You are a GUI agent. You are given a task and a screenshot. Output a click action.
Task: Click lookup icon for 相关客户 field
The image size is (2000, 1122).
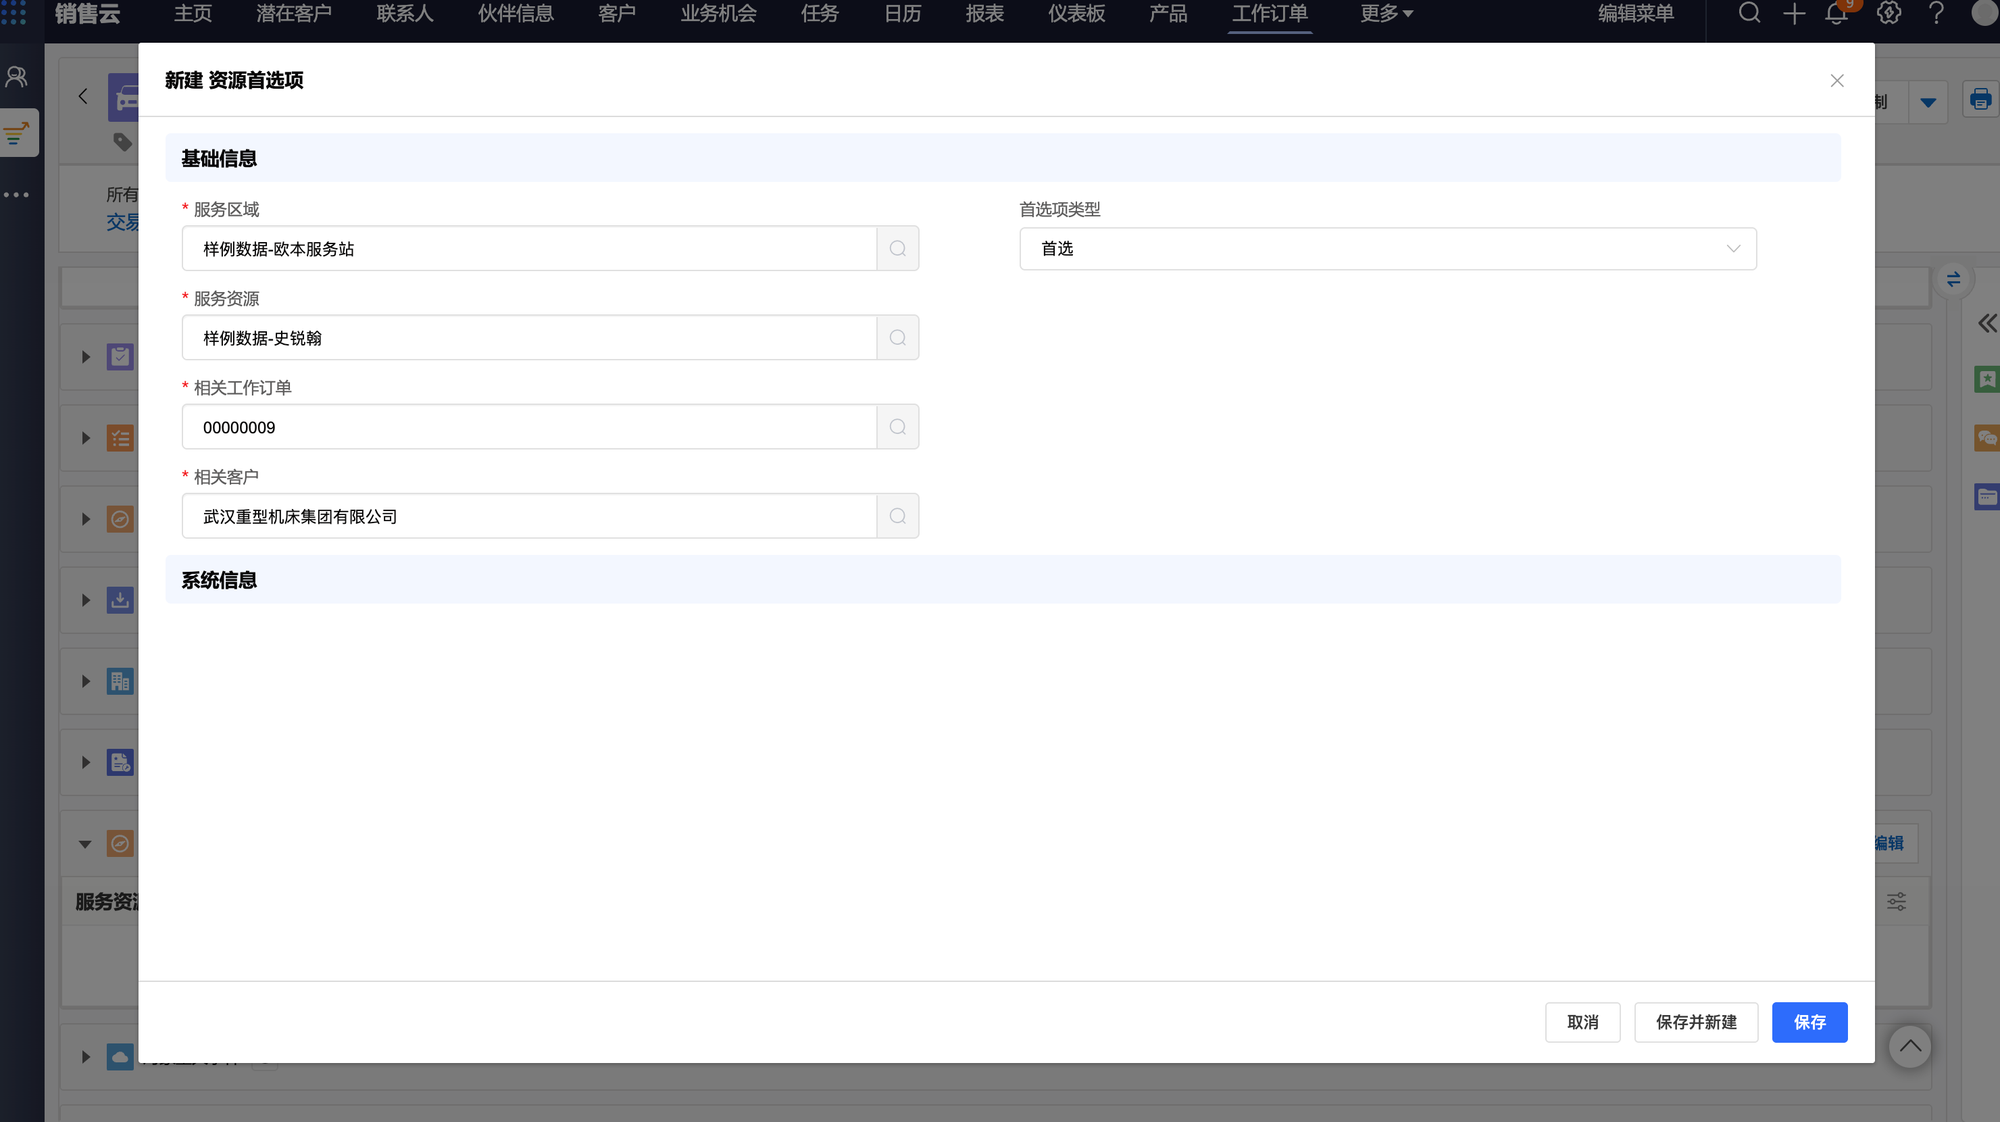[897, 516]
